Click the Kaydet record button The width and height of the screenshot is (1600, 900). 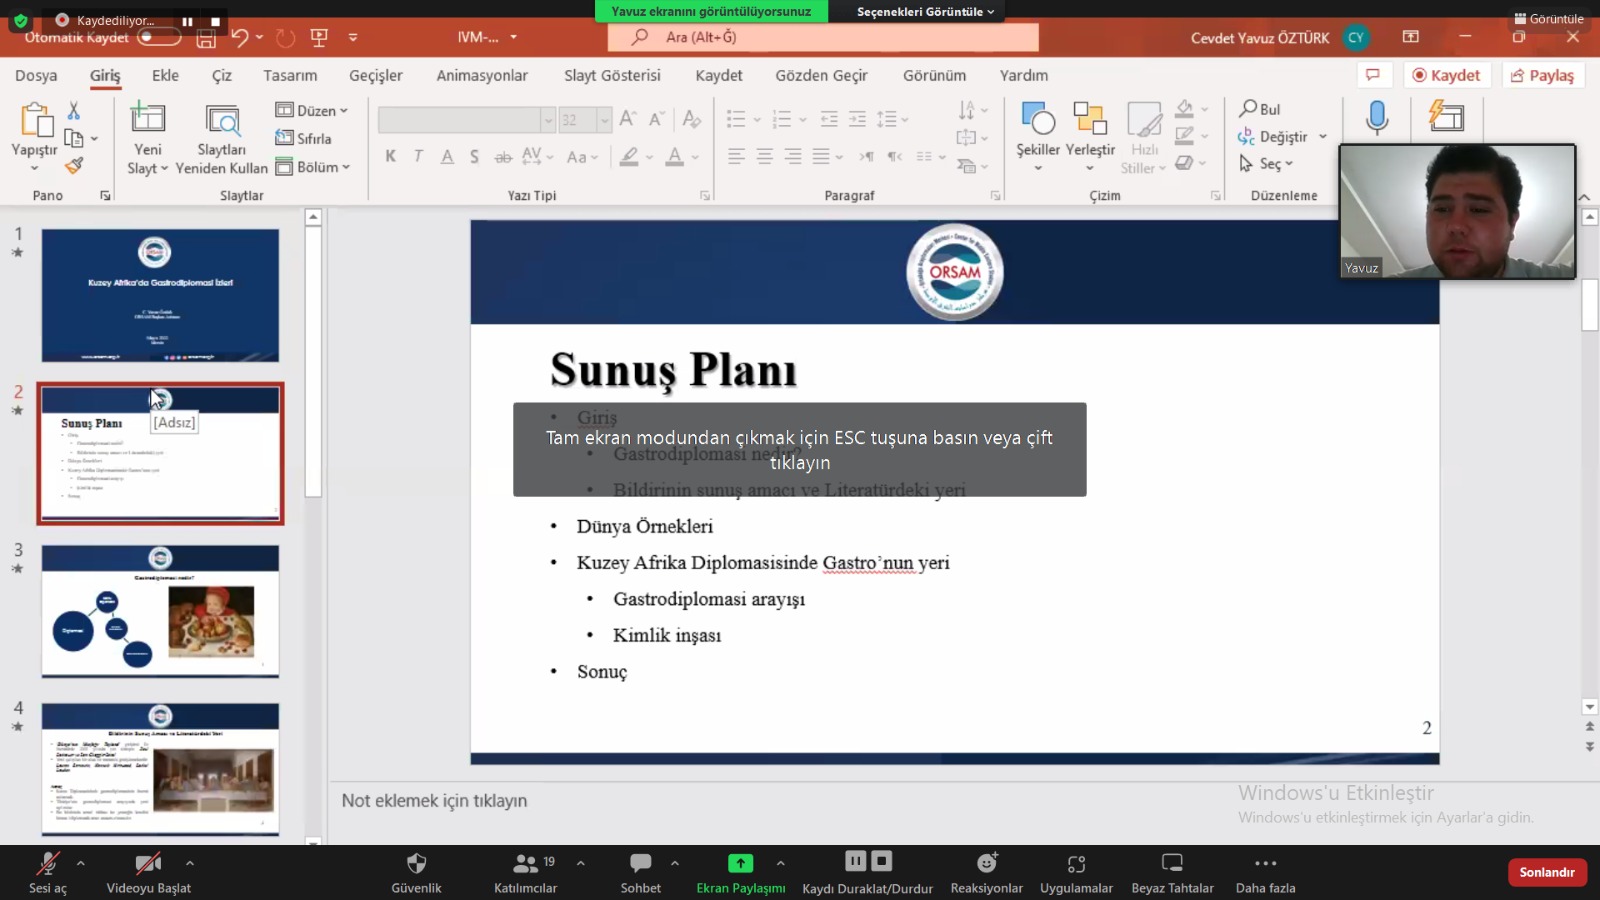pos(1446,75)
